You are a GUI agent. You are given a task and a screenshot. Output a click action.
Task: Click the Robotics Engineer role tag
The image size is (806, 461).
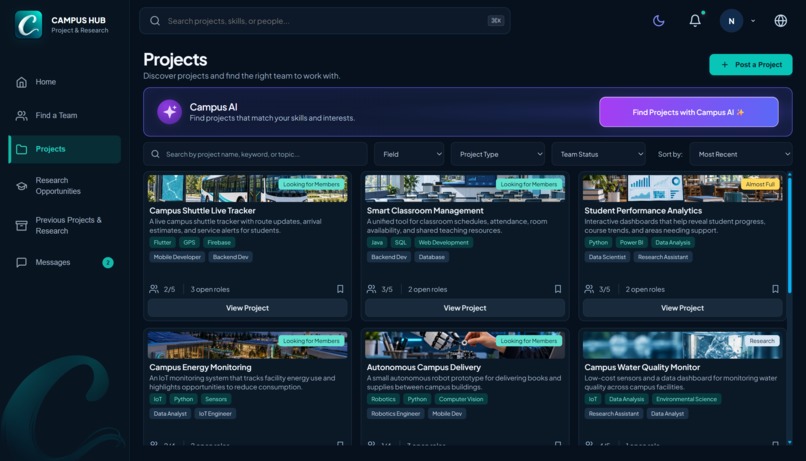(395, 414)
